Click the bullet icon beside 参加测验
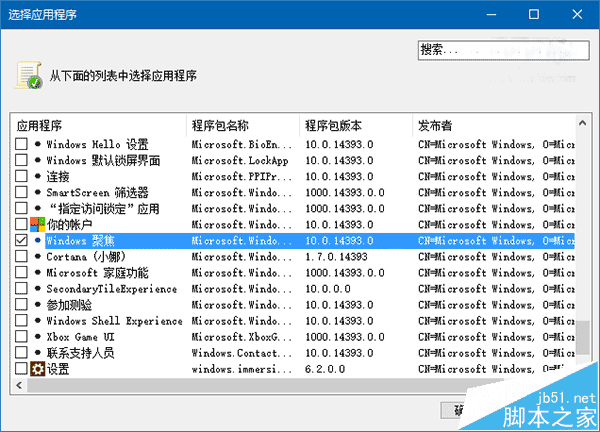Image resolution: width=600 pixels, height=432 pixels. pos(38,305)
